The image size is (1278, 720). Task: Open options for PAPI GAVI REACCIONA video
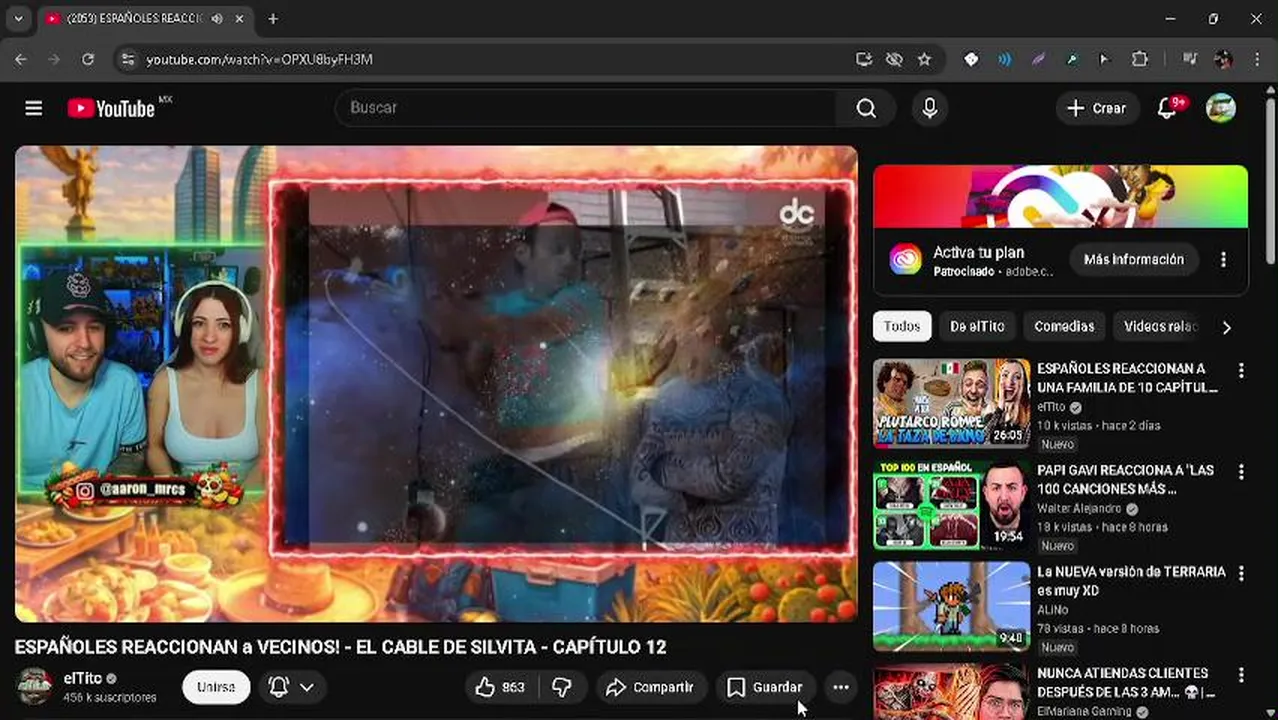(1241, 472)
